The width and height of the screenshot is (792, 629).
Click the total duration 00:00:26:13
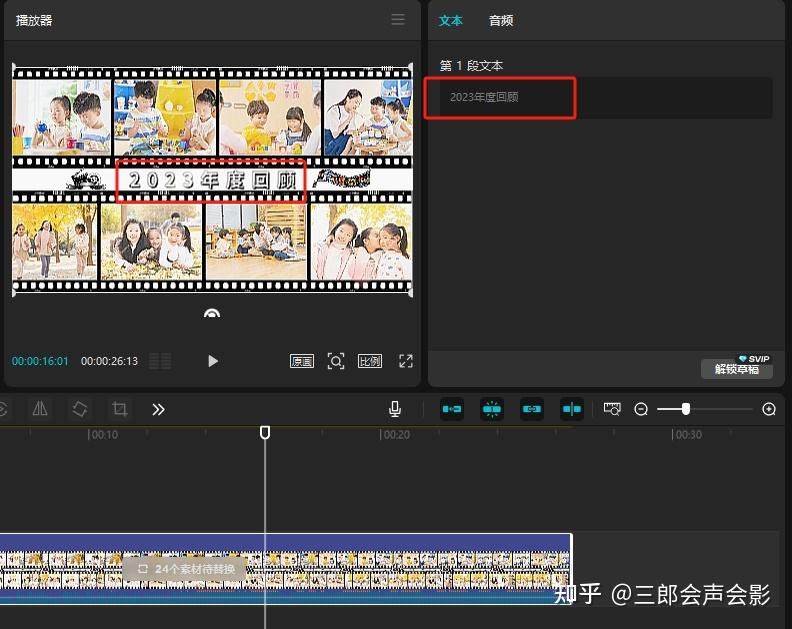(109, 361)
